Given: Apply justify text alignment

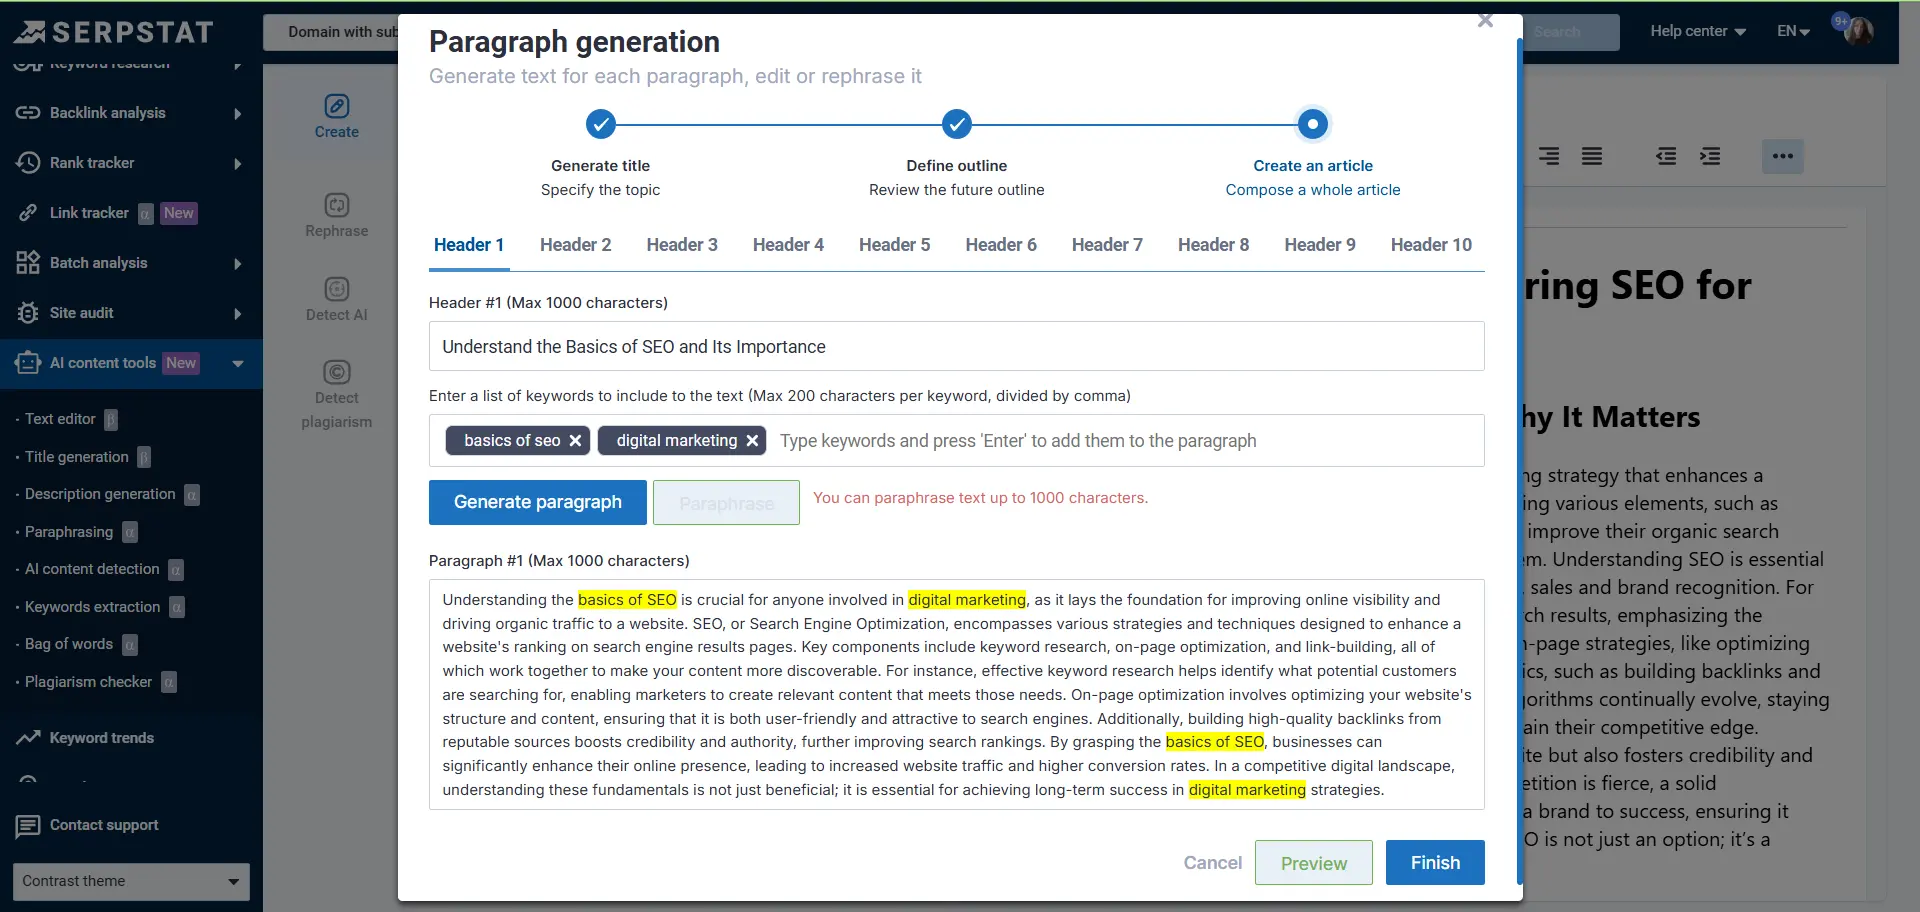Looking at the screenshot, I should pos(1591,156).
